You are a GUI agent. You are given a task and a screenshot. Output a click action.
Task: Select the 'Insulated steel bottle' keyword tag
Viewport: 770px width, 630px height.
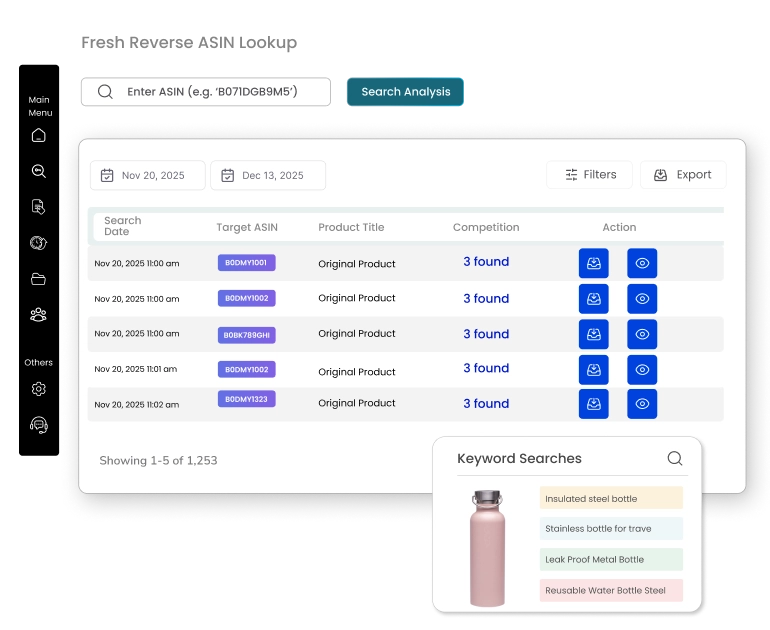[611, 498]
